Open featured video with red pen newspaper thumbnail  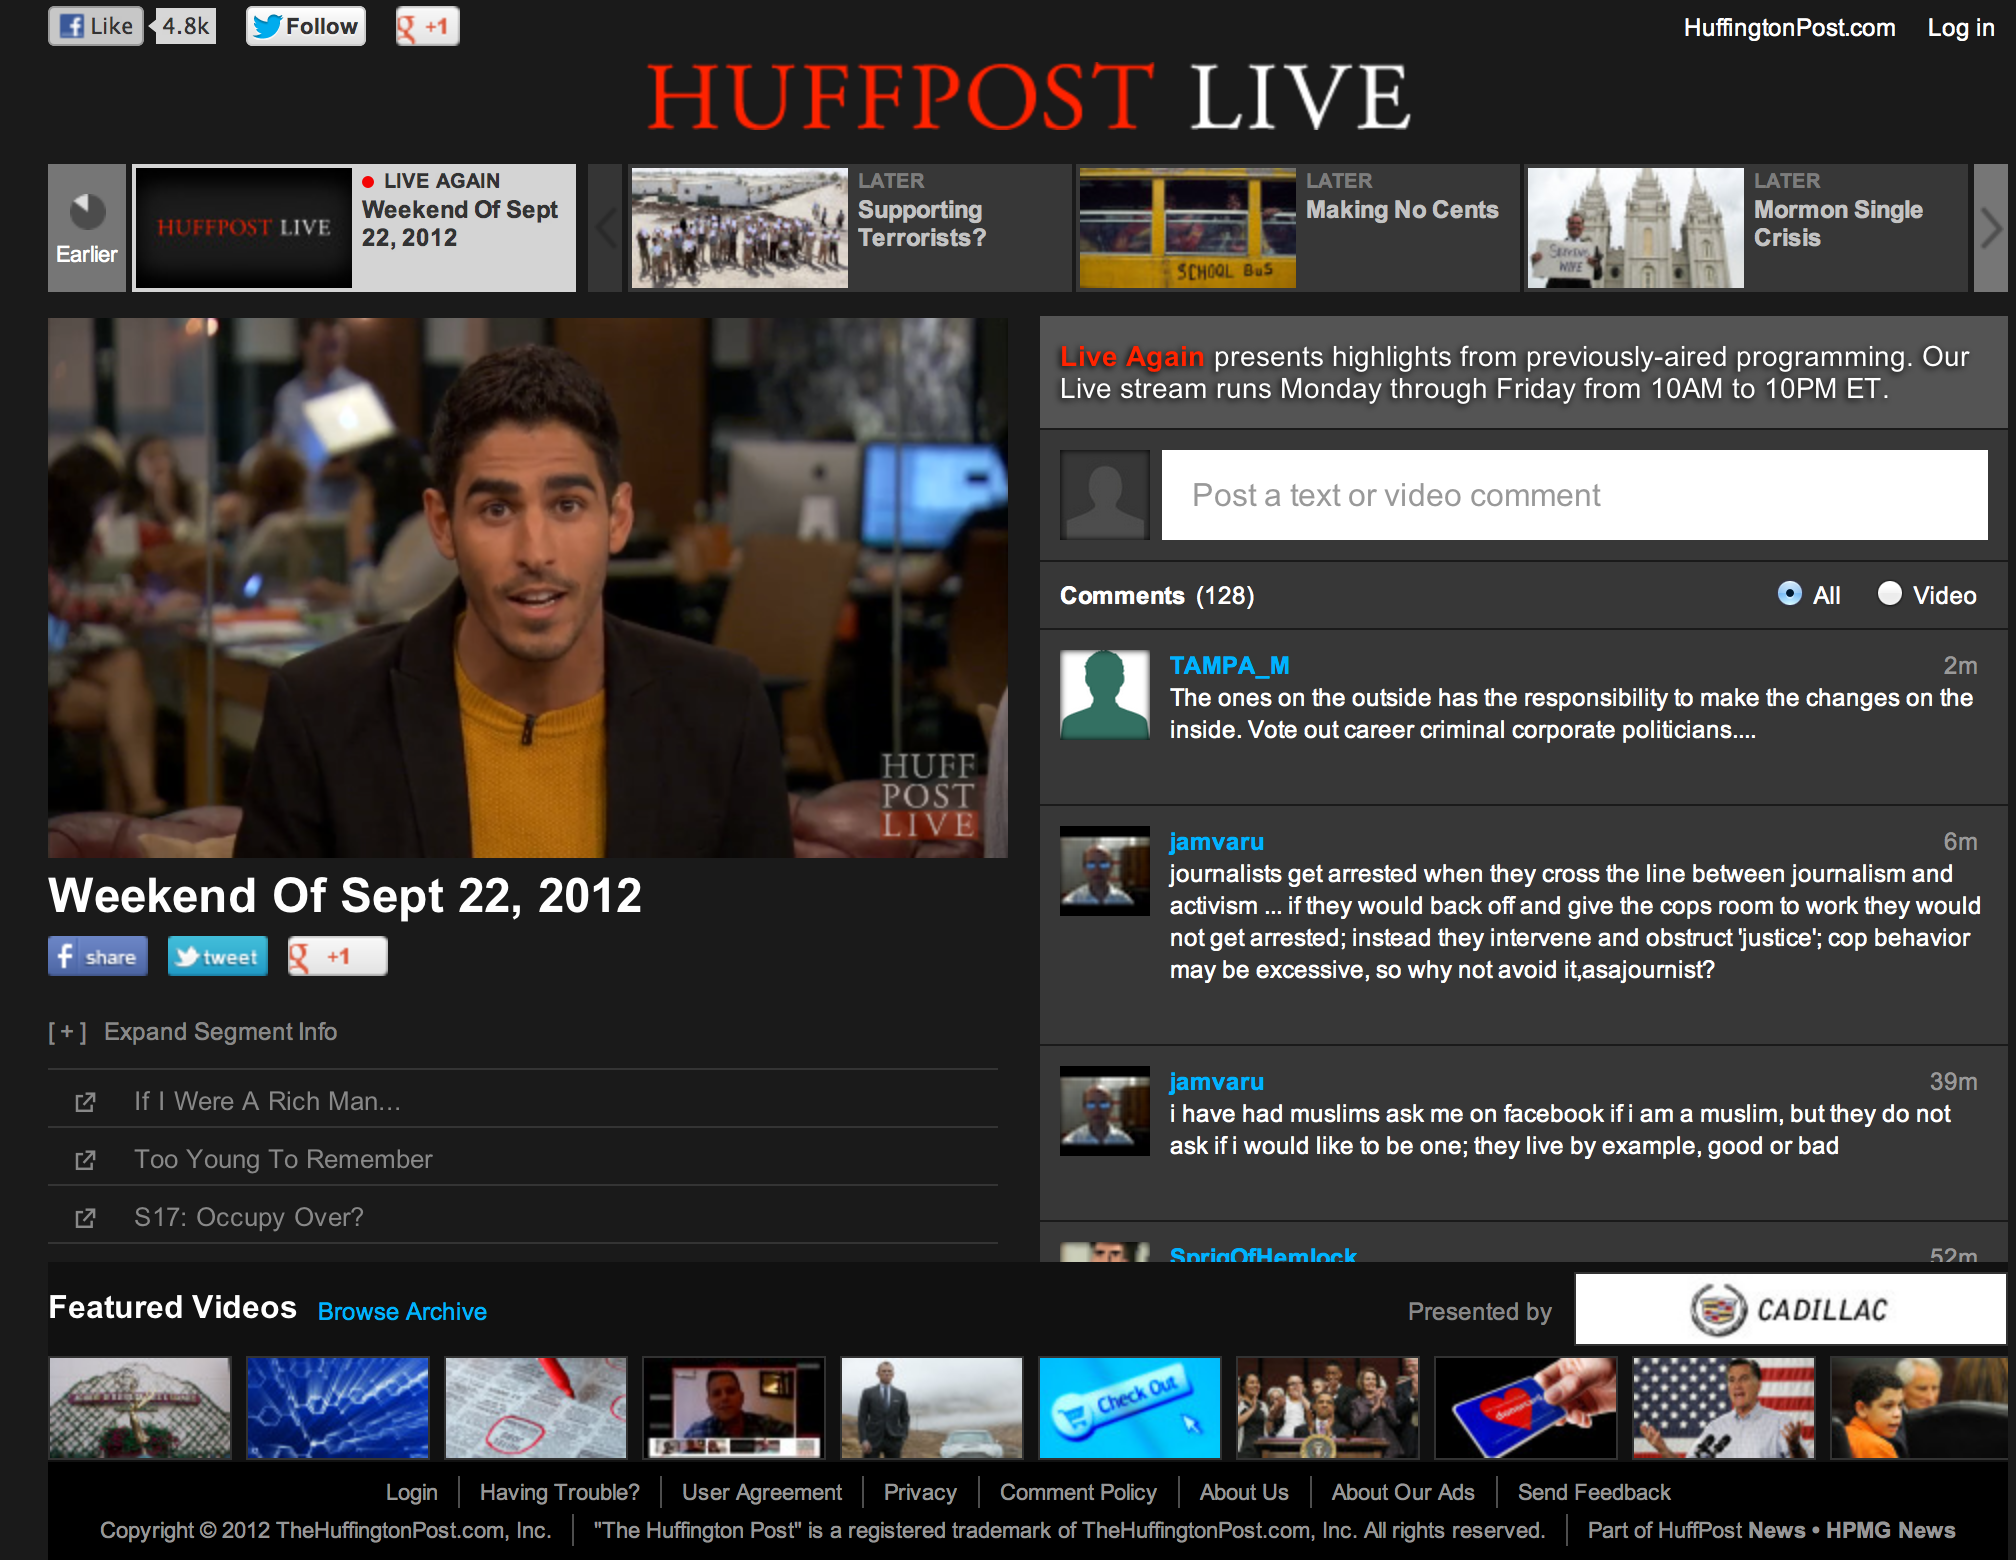[536, 1407]
